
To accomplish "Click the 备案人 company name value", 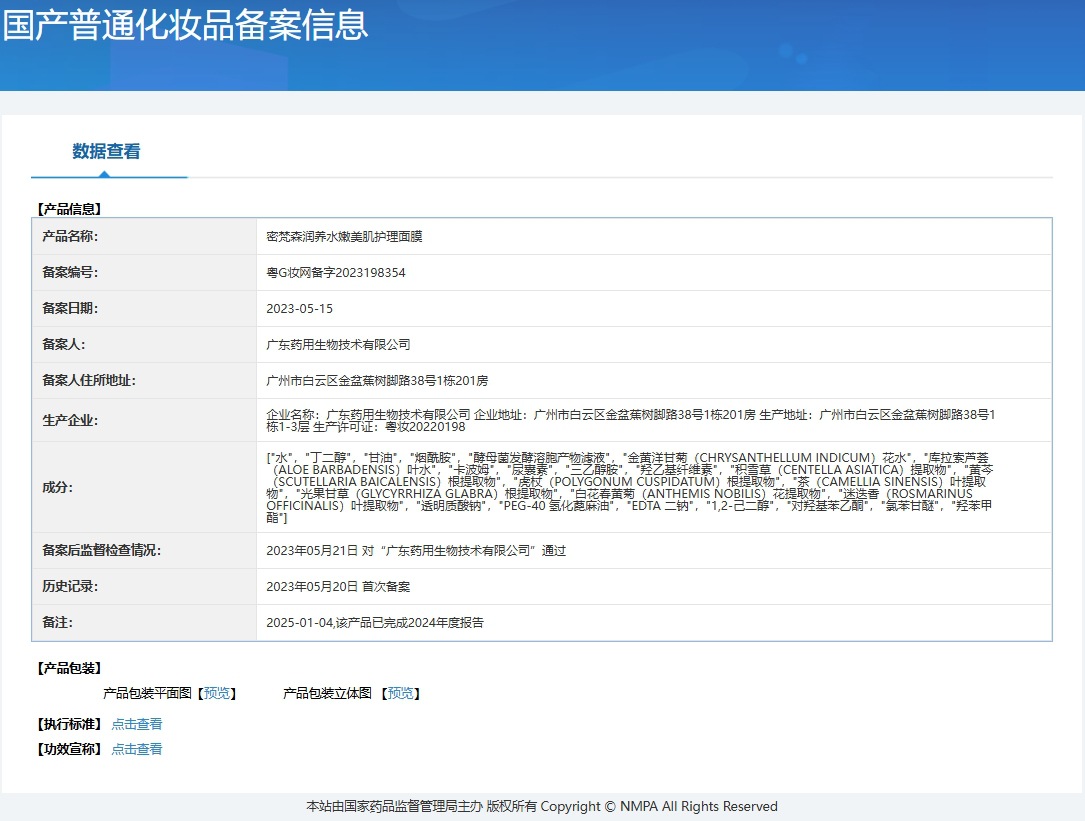I will (338, 345).
